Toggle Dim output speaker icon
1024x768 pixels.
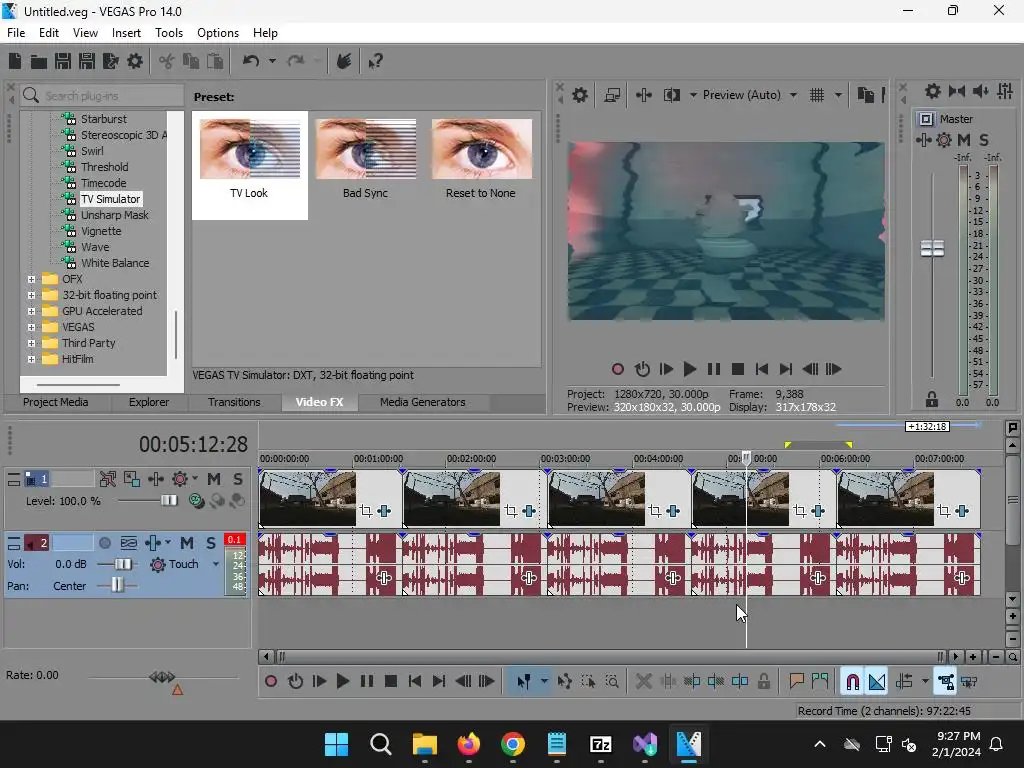pyautogui.click(x=980, y=91)
